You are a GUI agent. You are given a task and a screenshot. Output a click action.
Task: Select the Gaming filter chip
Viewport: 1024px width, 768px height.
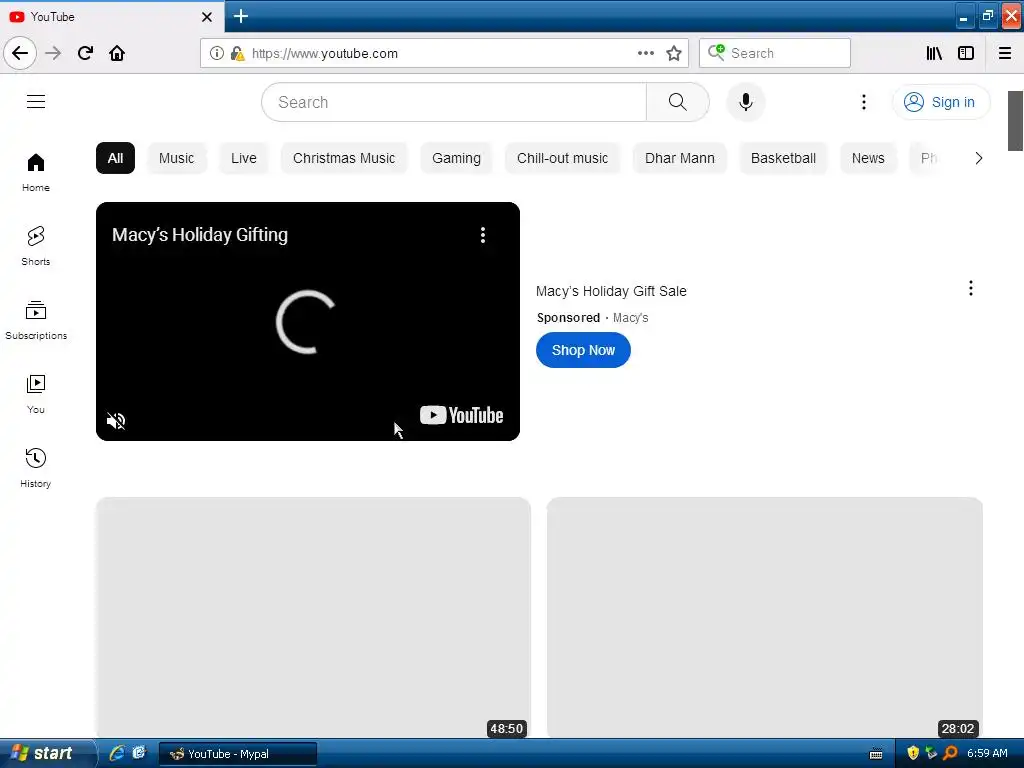[456, 158]
